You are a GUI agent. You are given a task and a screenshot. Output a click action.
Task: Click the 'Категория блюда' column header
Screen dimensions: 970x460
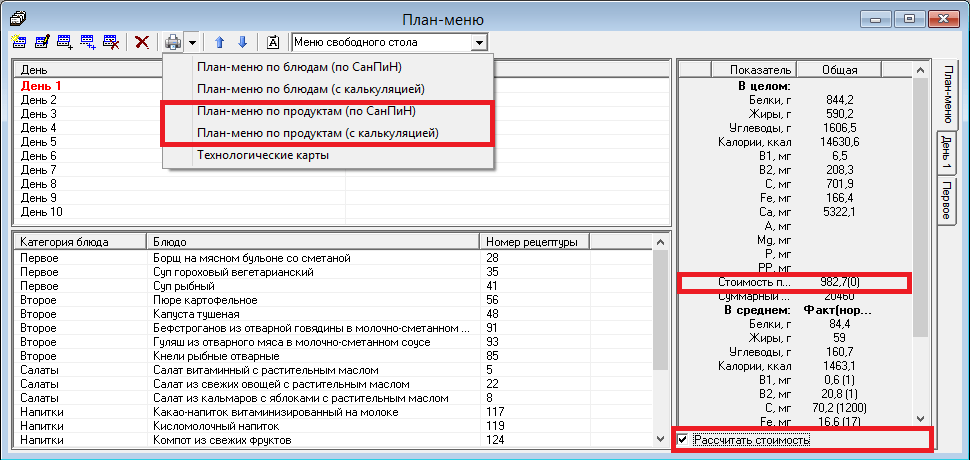pyautogui.click(x=80, y=241)
